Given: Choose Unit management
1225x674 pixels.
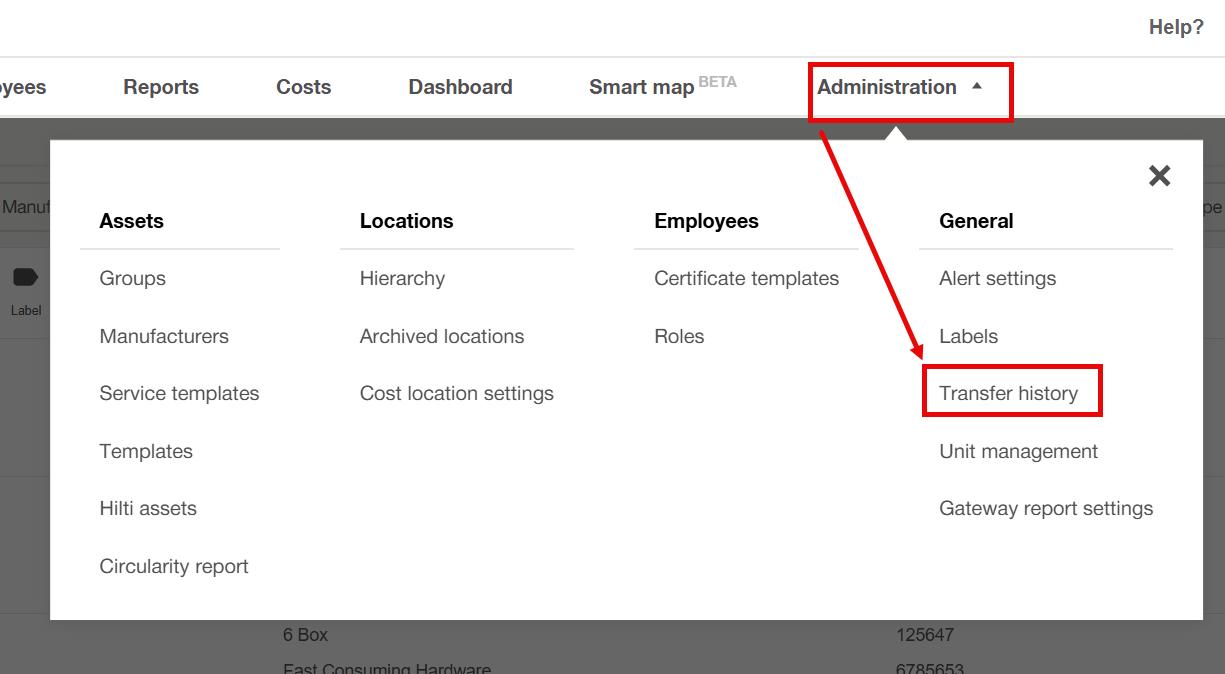Looking at the screenshot, I should 1018,452.
